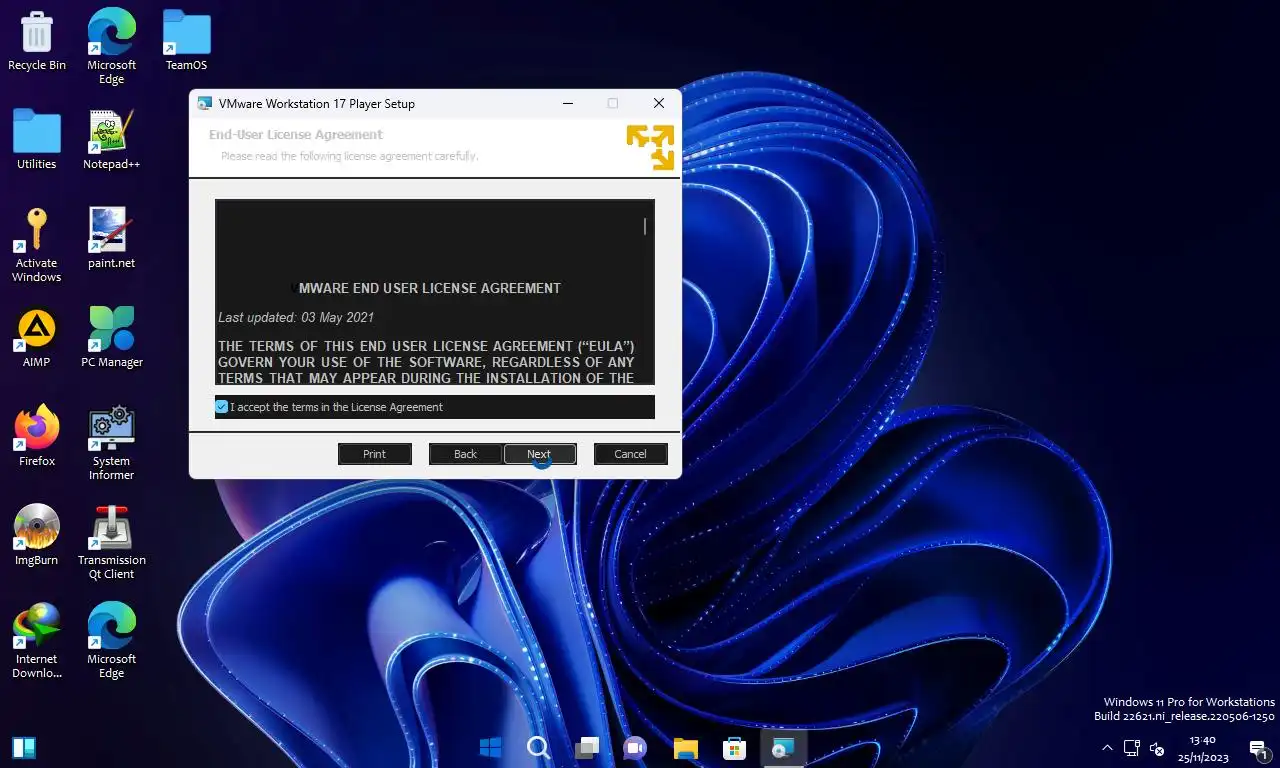1280x768 pixels.
Task: Select the PC Manager desktop icon
Action: click(x=111, y=338)
